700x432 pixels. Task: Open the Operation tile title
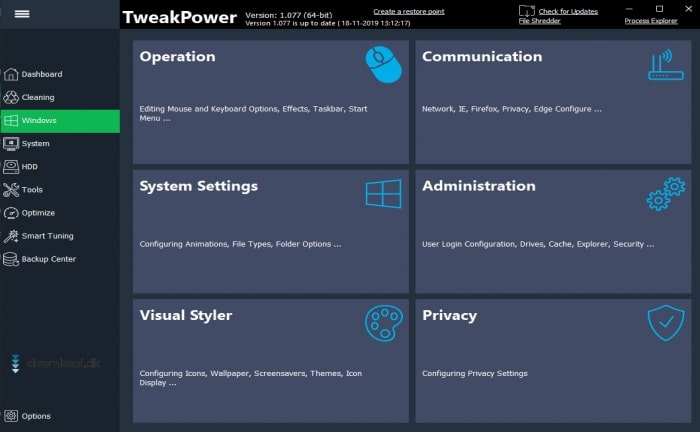pyautogui.click(x=177, y=57)
